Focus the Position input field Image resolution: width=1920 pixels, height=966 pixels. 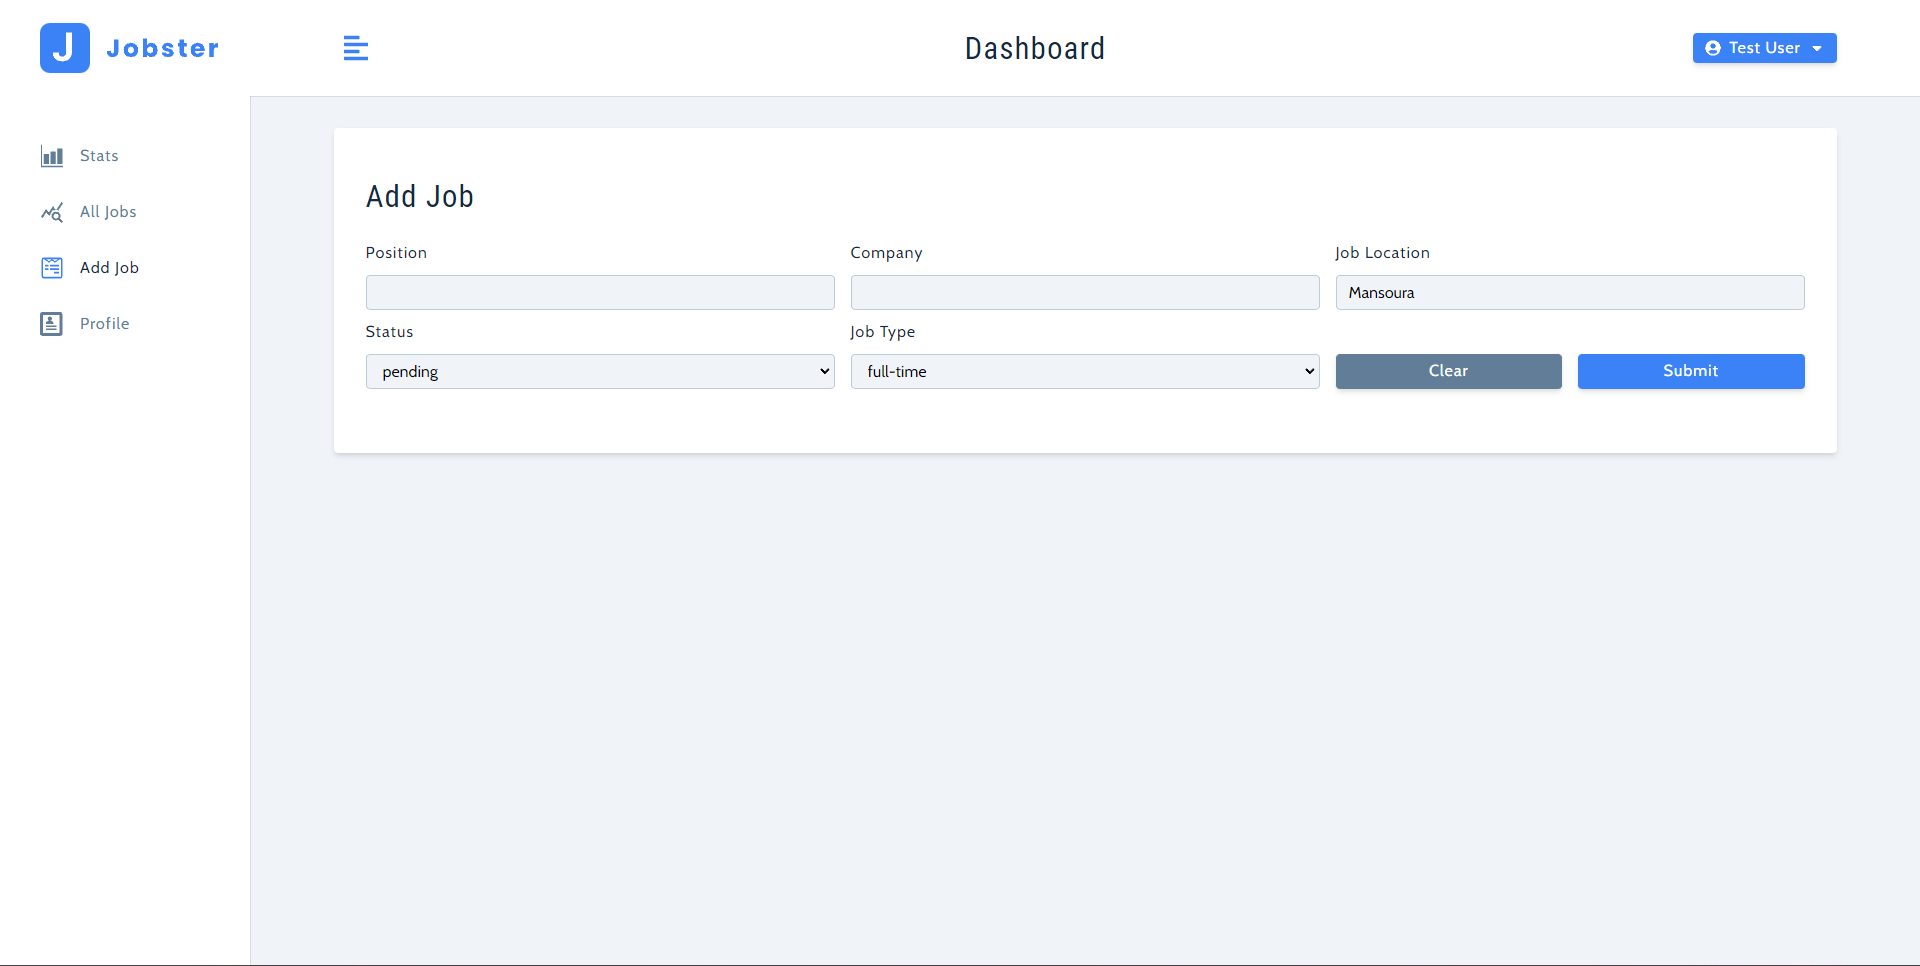point(599,292)
